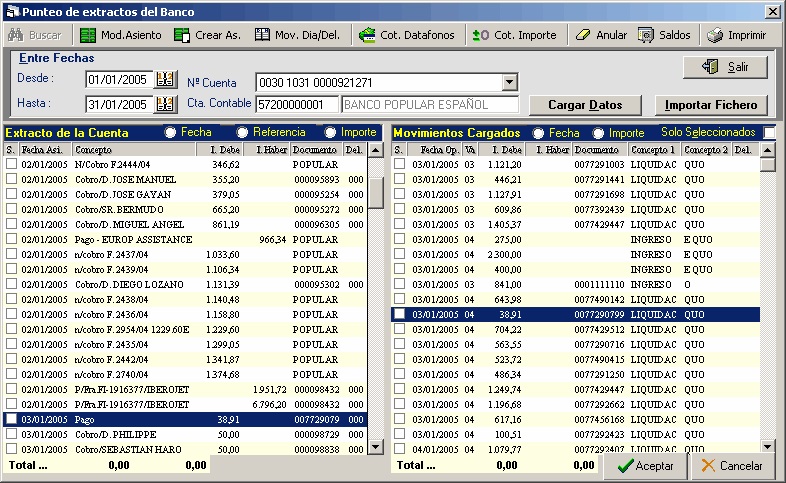This screenshot has width=786, height=483.
Task: Click the Crear As. icon
Action: click(181, 35)
